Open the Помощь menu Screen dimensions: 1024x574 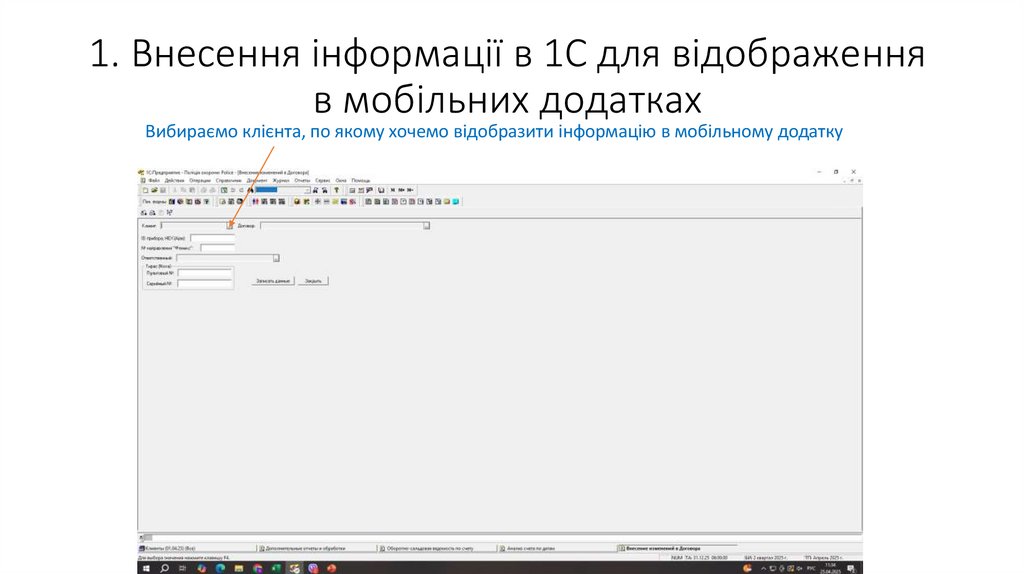tap(360, 180)
